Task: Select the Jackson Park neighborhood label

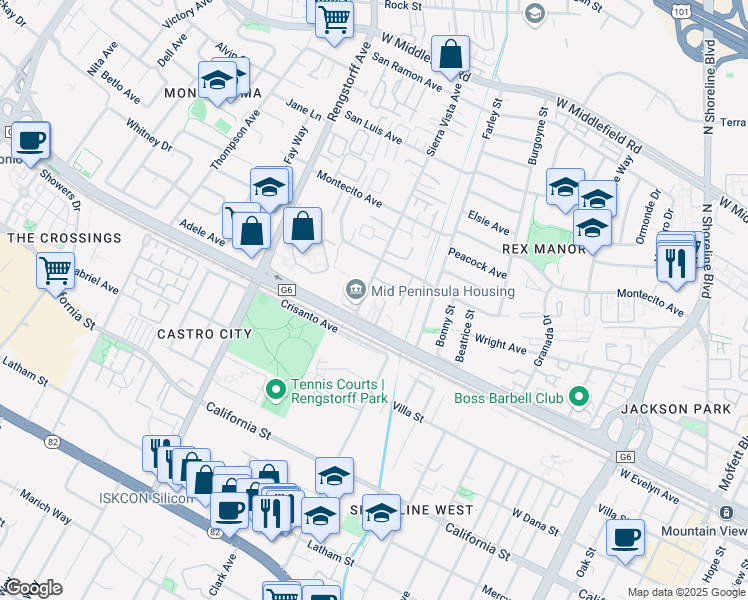Action: (x=667, y=409)
